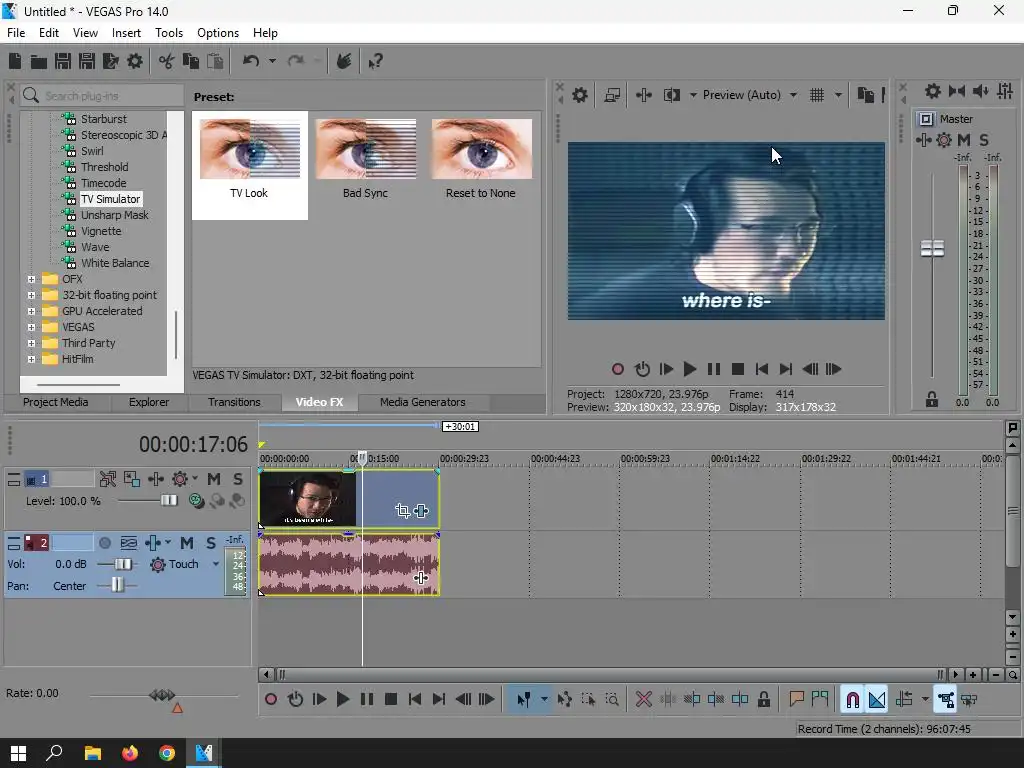The width and height of the screenshot is (1024, 768).
Task: Start playback in the video preview
Action: (x=689, y=369)
